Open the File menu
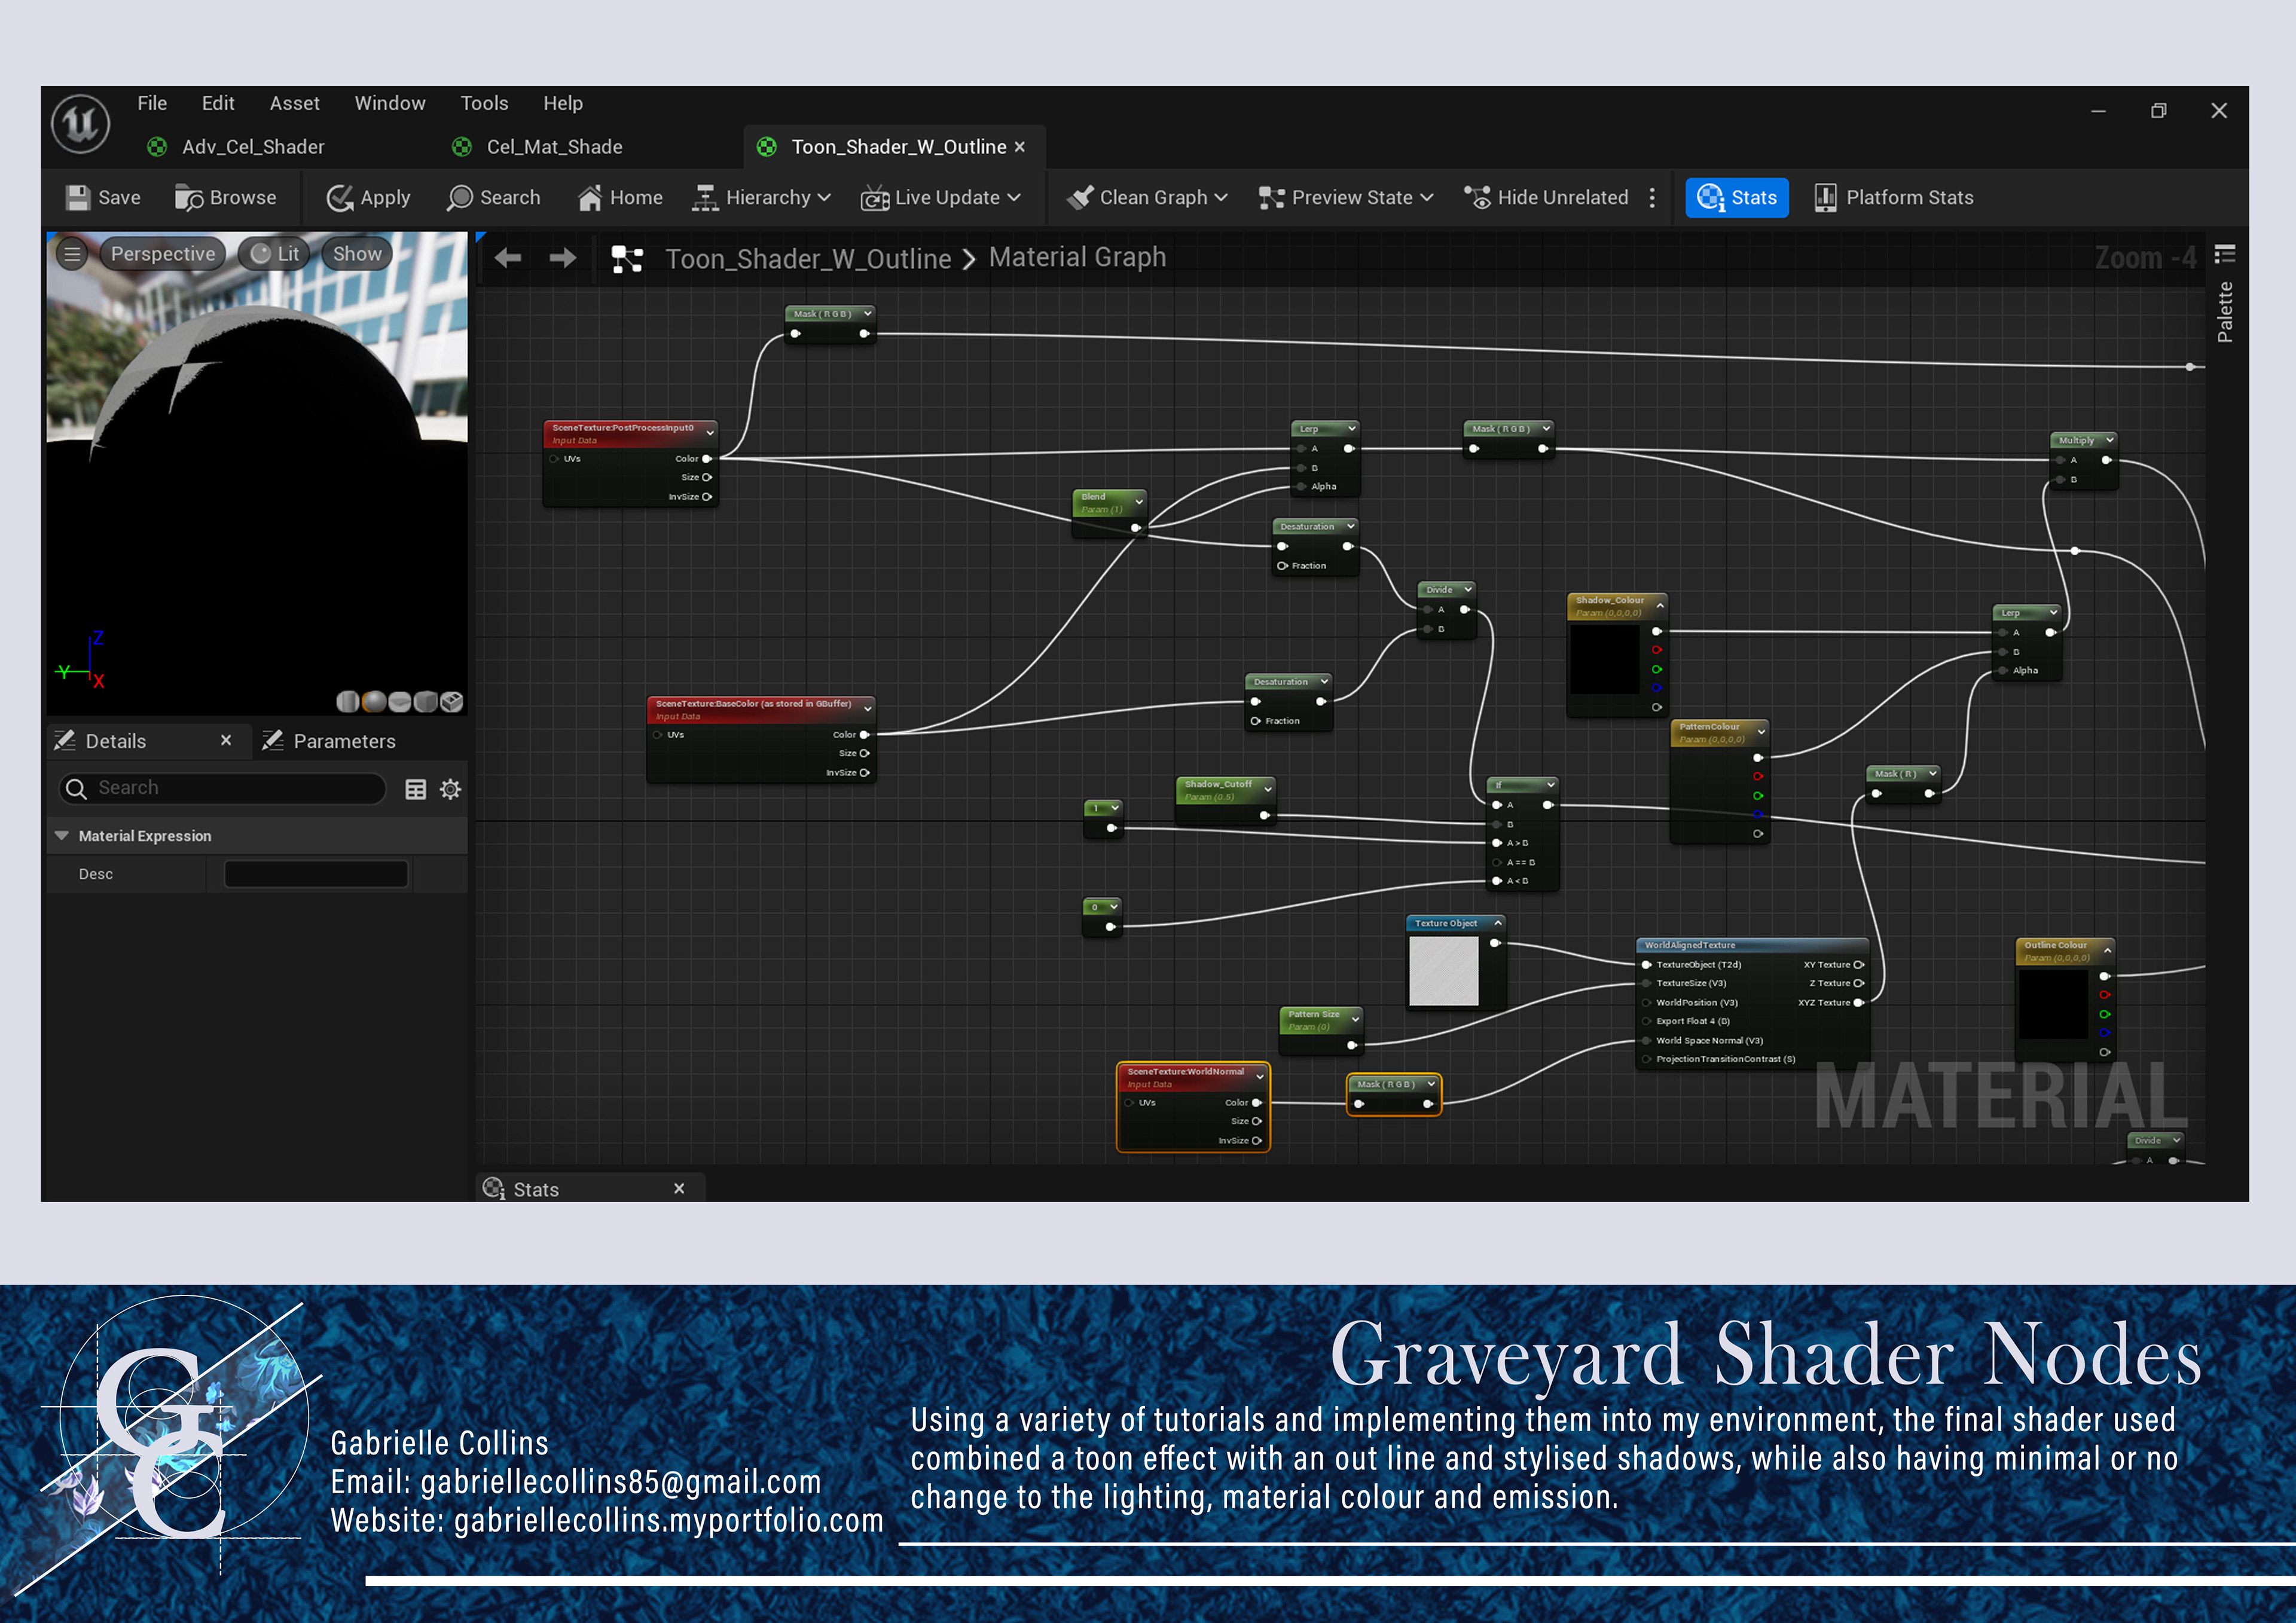Image resolution: width=2296 pixels, height=1623 pixels. tap(152, 103)
